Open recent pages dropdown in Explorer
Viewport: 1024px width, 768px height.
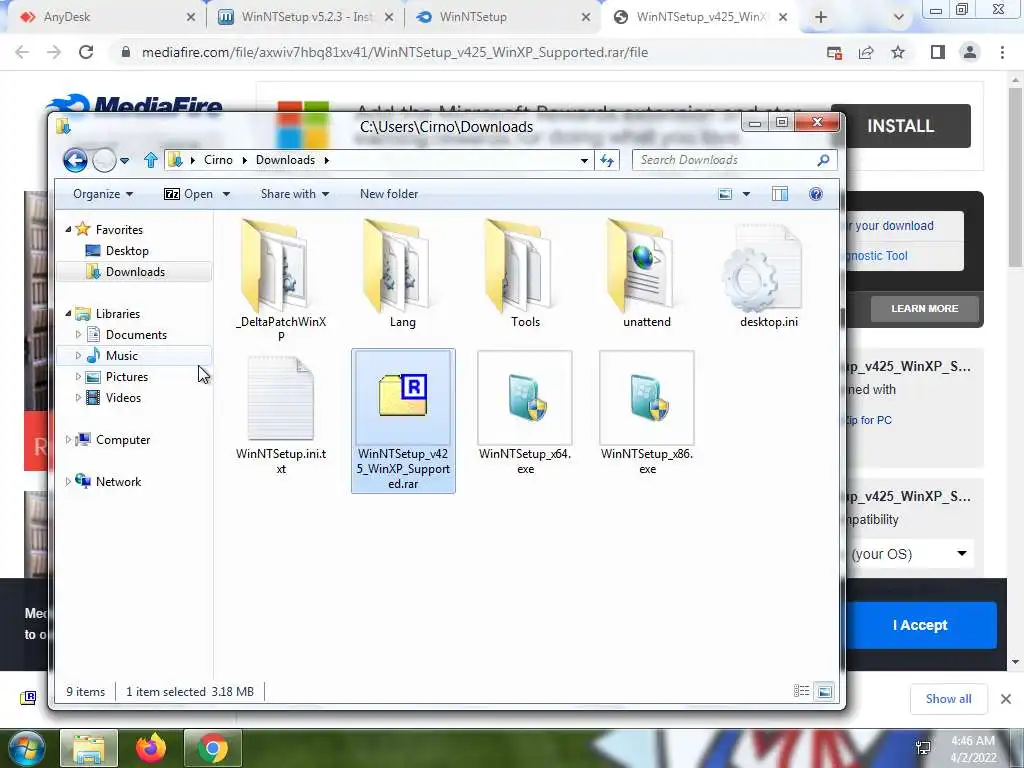[124, 161]
